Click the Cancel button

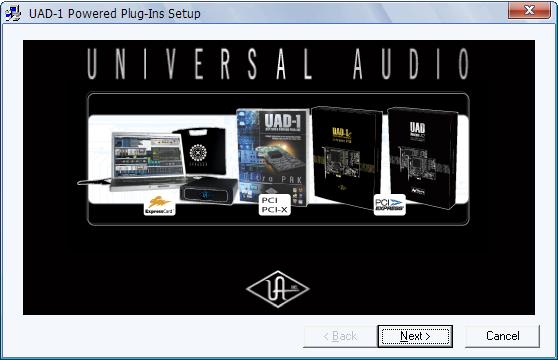(x=502, y=336)
